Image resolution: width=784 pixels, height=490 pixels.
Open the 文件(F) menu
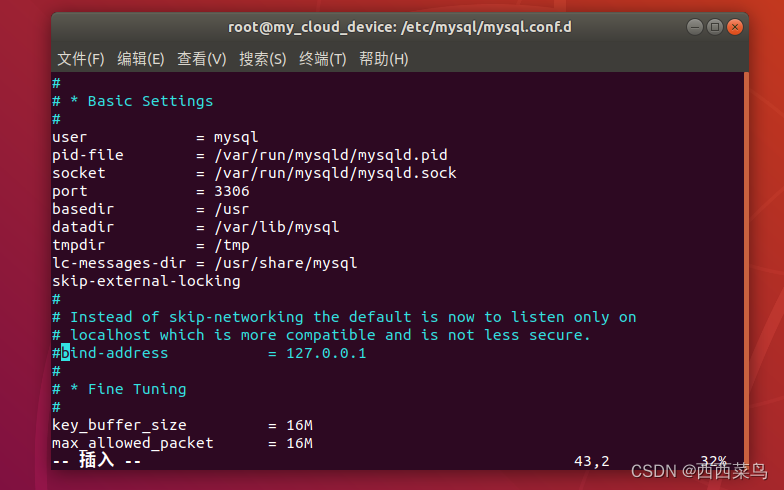pyautogui.click(x=80, y=59)
